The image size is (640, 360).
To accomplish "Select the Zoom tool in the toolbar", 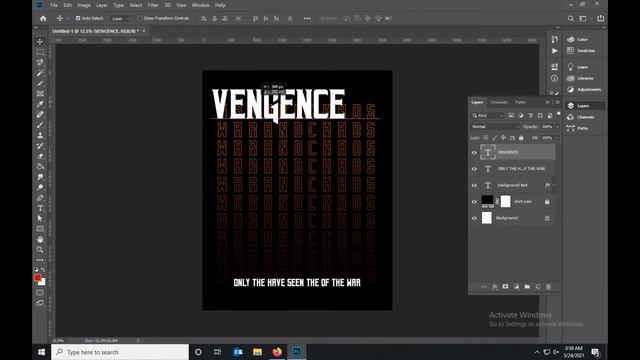I will 40,249.
